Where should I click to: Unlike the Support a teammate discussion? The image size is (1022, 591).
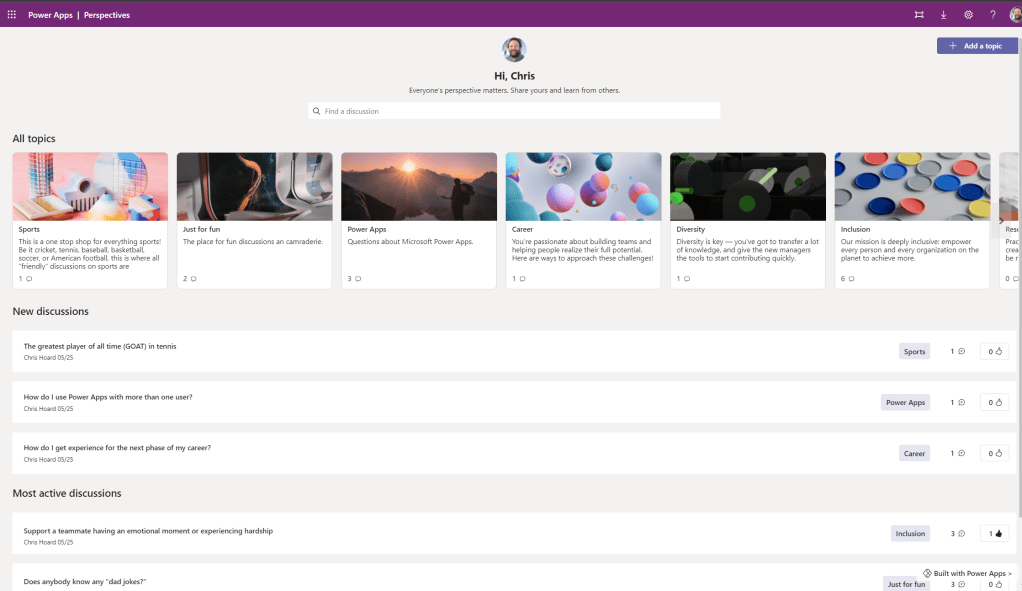[994, 534]
